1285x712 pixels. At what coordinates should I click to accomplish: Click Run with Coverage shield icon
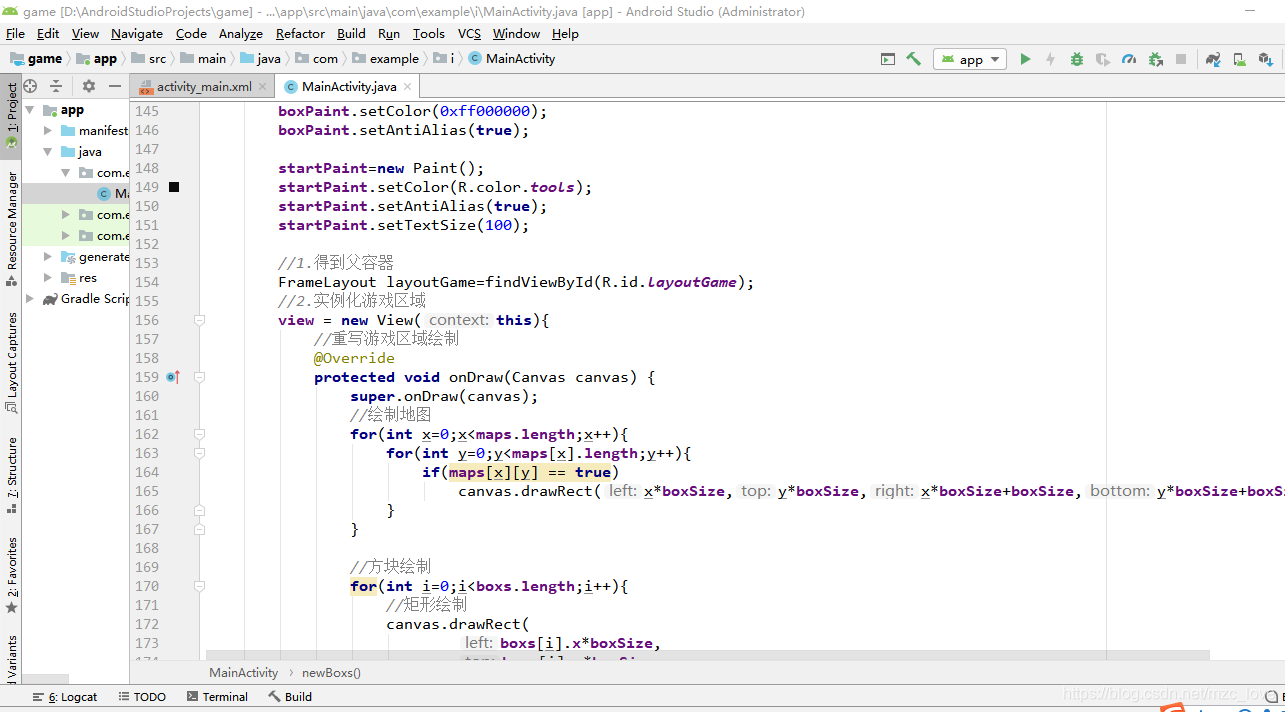[1103, 59]
